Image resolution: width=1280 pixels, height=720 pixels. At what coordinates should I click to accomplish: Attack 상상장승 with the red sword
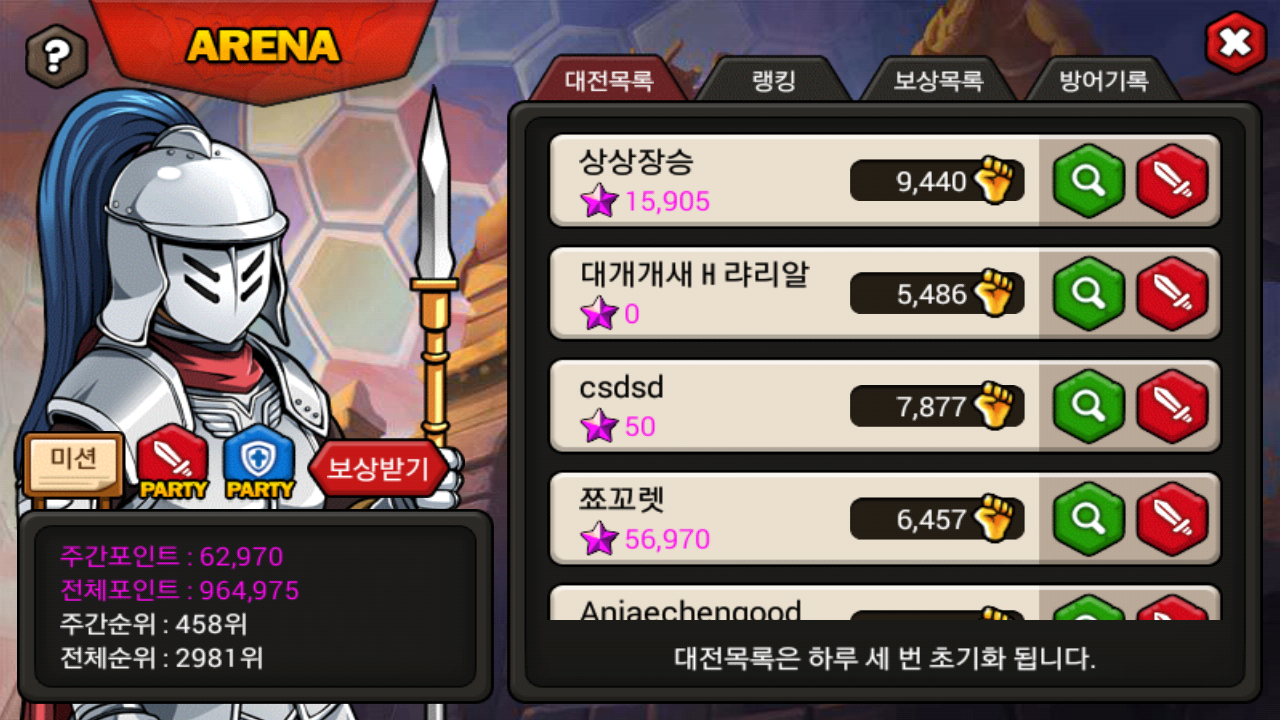1172,181
